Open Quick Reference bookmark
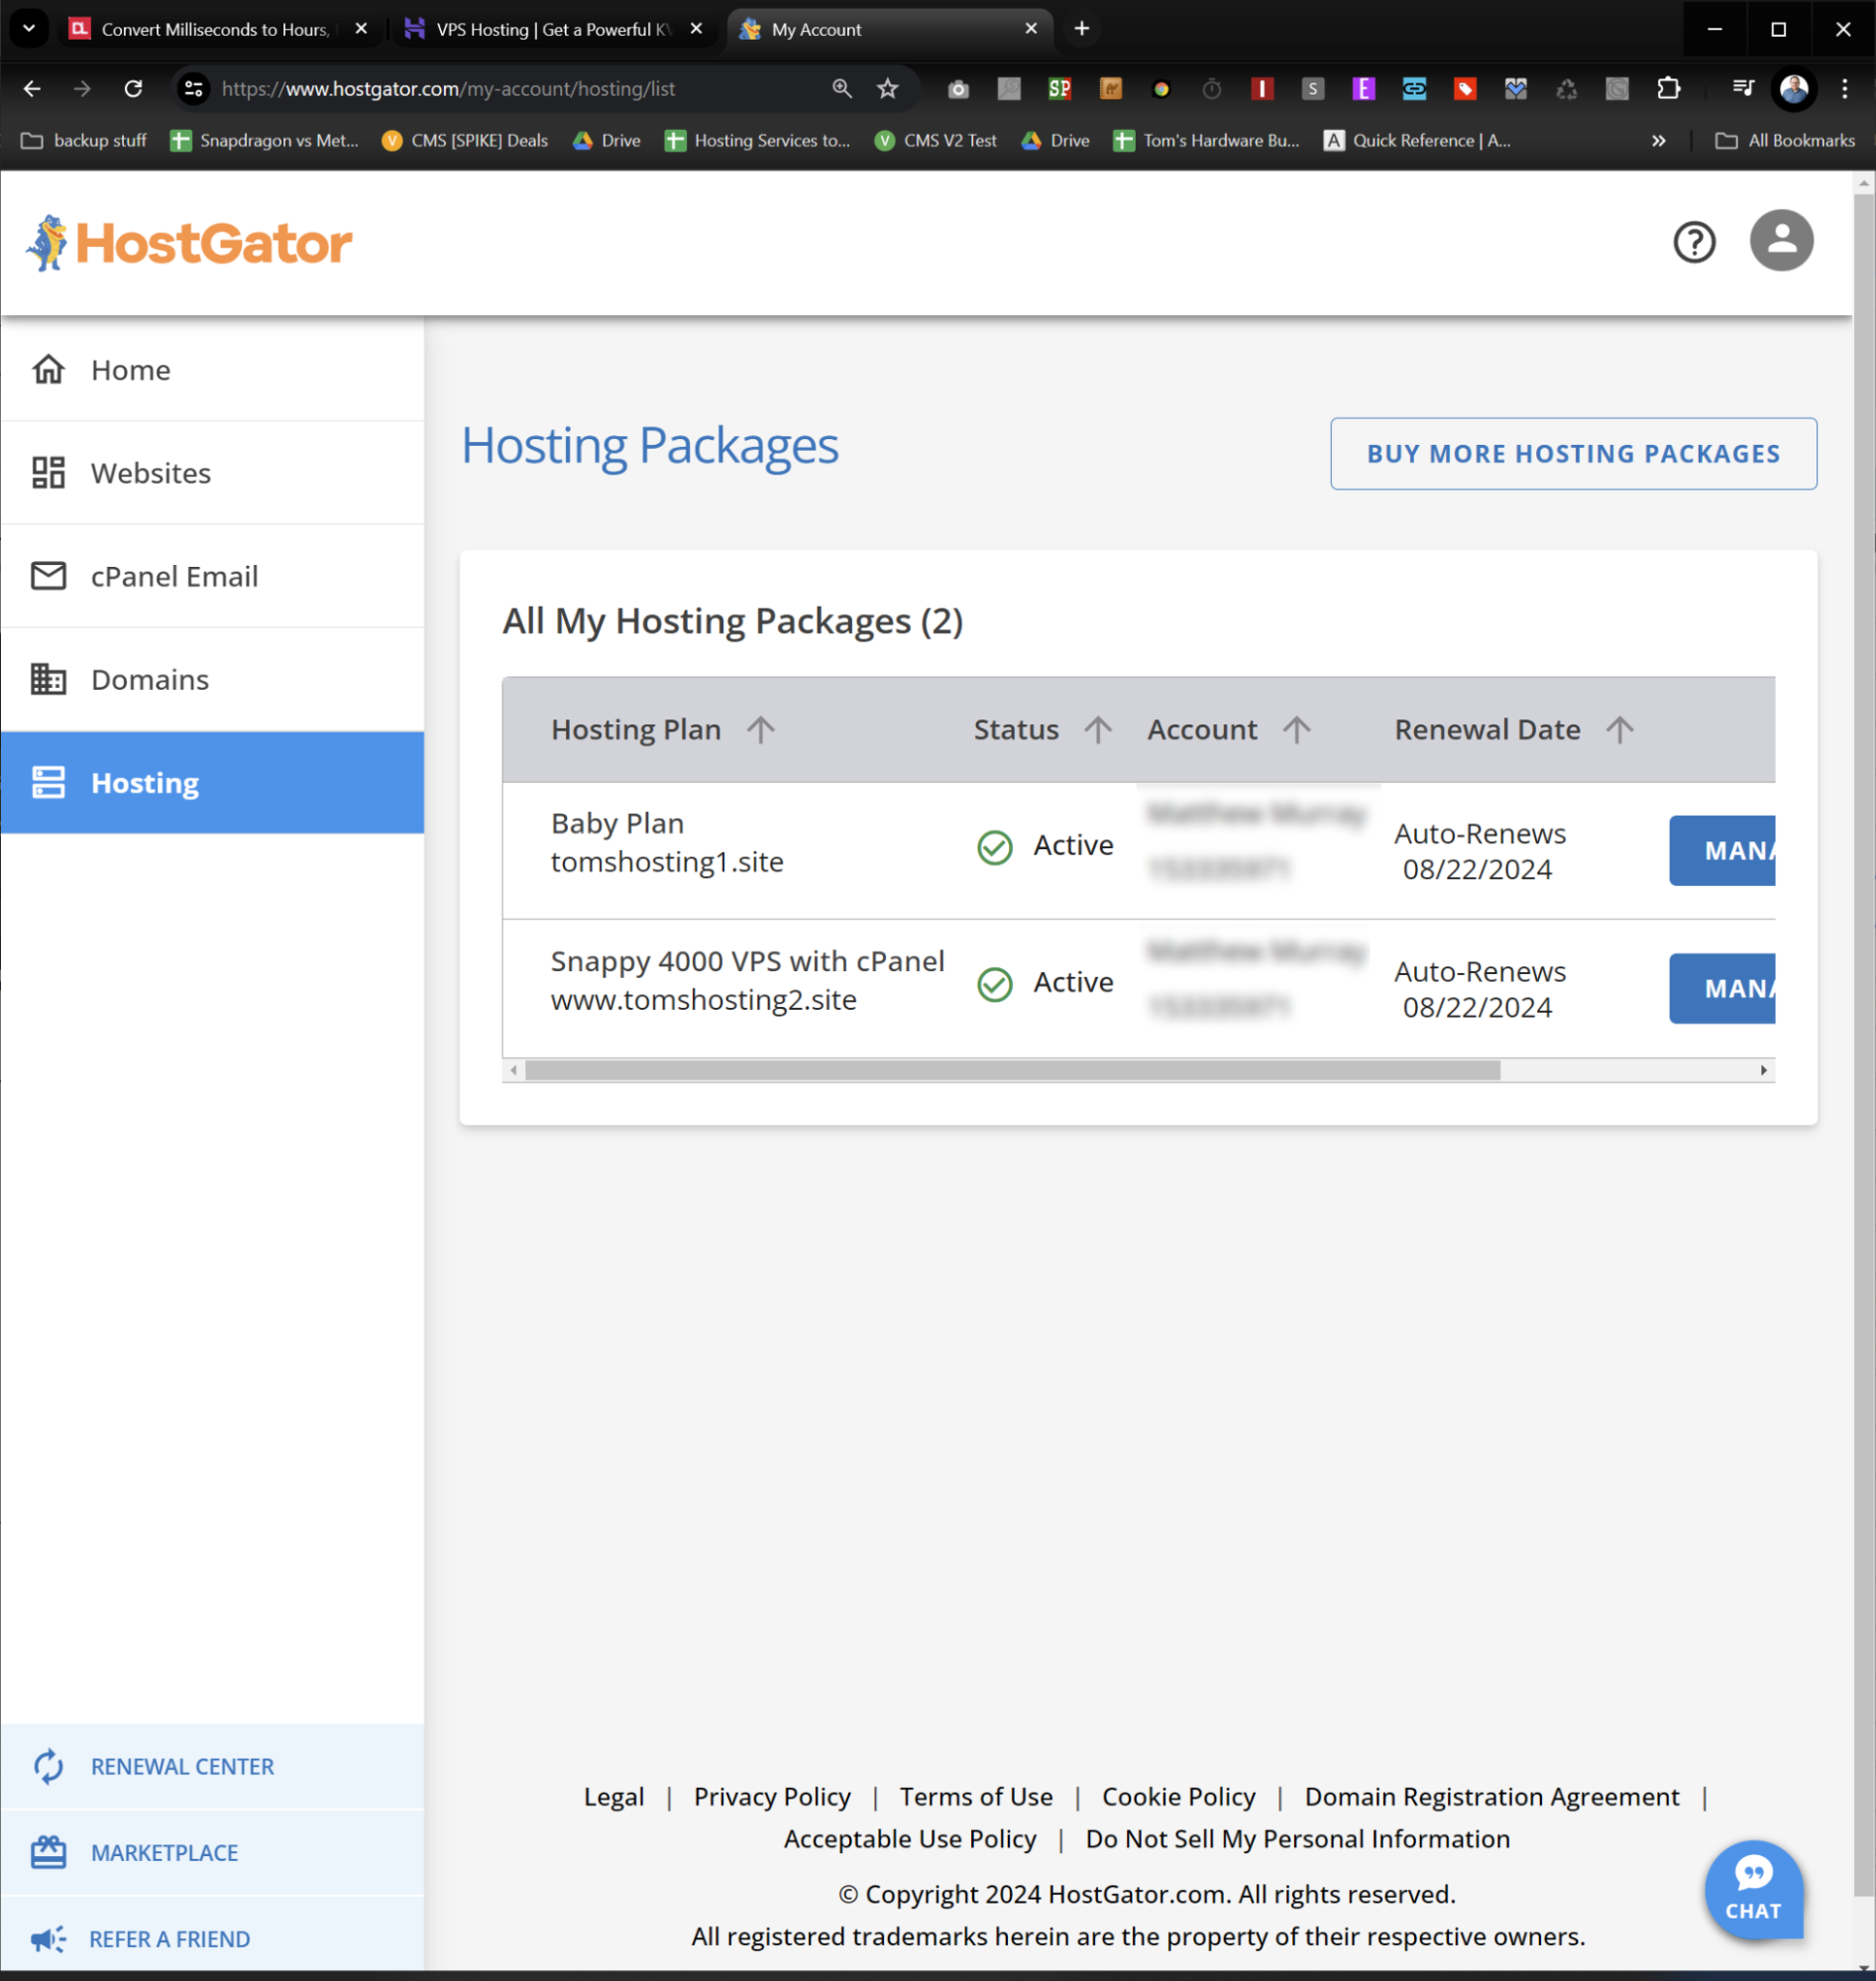 (1417, 141)
